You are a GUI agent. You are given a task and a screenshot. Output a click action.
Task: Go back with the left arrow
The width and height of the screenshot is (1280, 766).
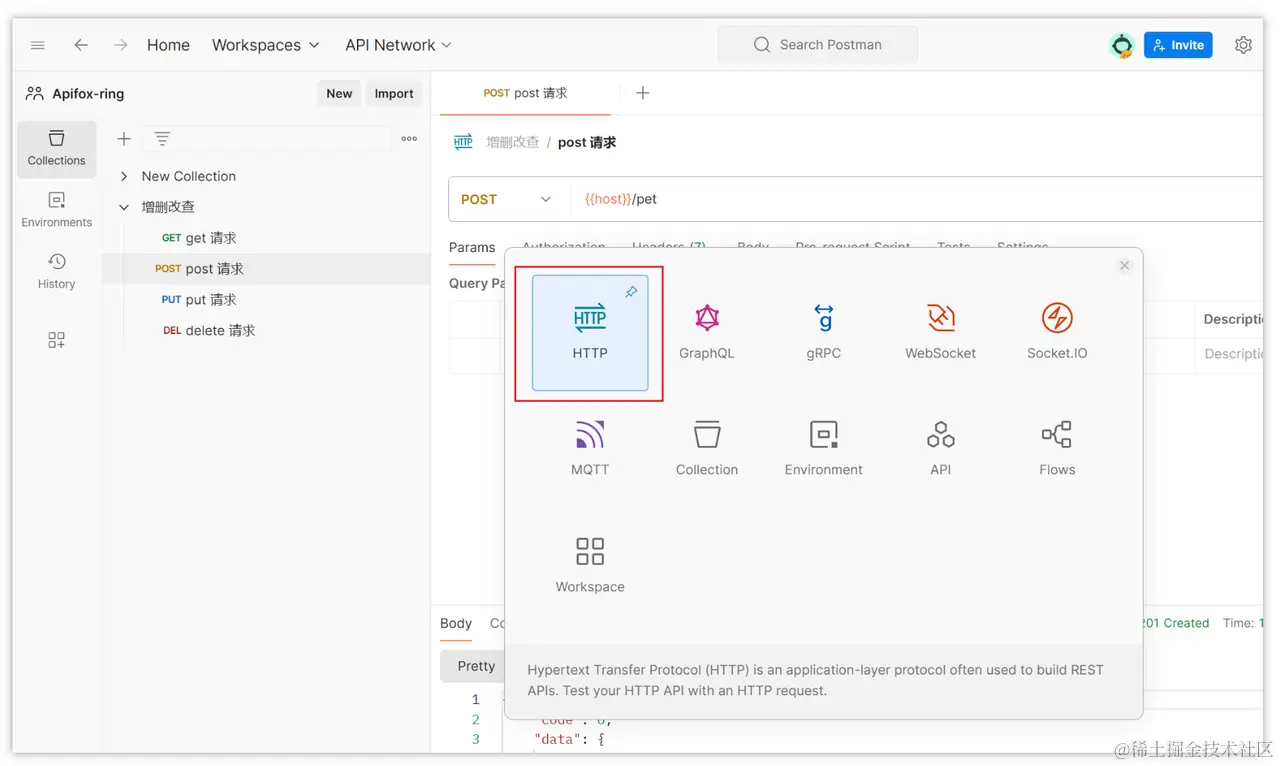(x=81, y=45)
